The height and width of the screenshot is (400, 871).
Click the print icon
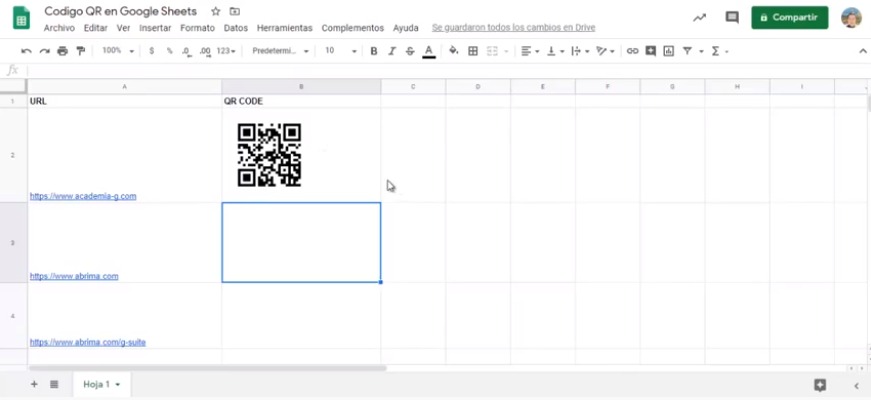tap(62, 51)
